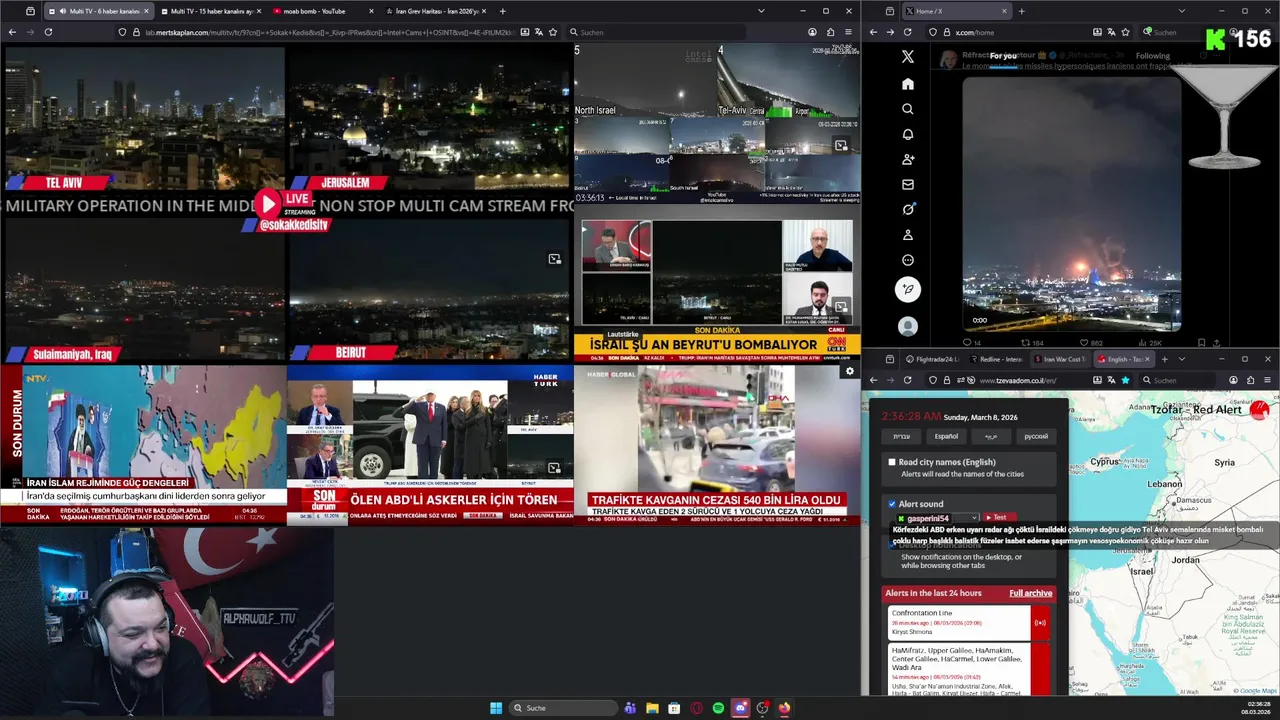Viewport: 1280px width, 720px height.
Task: Select the Jerusalem camera stream
Action: pos(429,118)
